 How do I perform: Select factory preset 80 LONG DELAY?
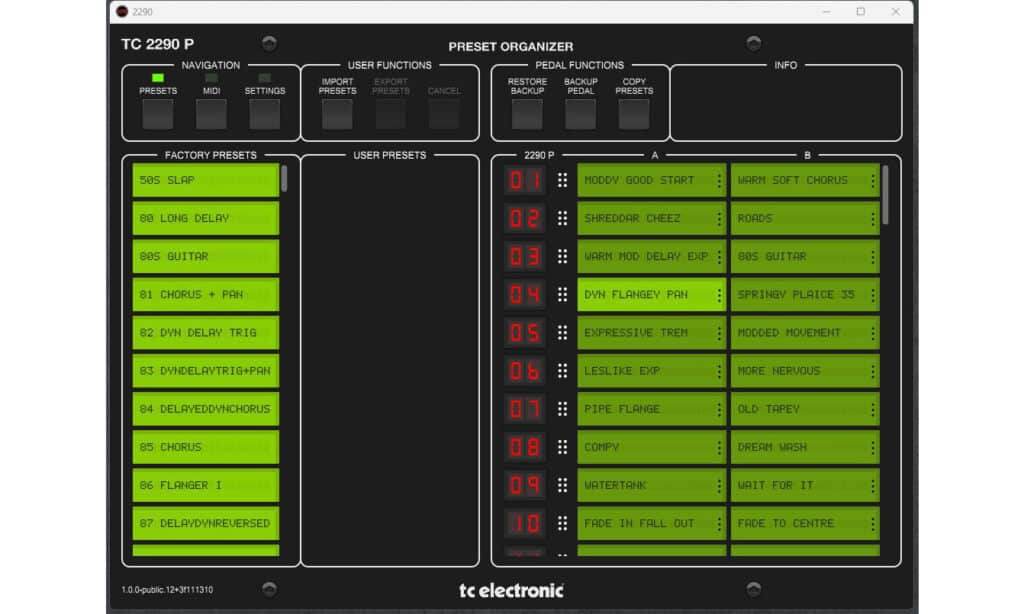pyautogui.click(x=206, y=218)
